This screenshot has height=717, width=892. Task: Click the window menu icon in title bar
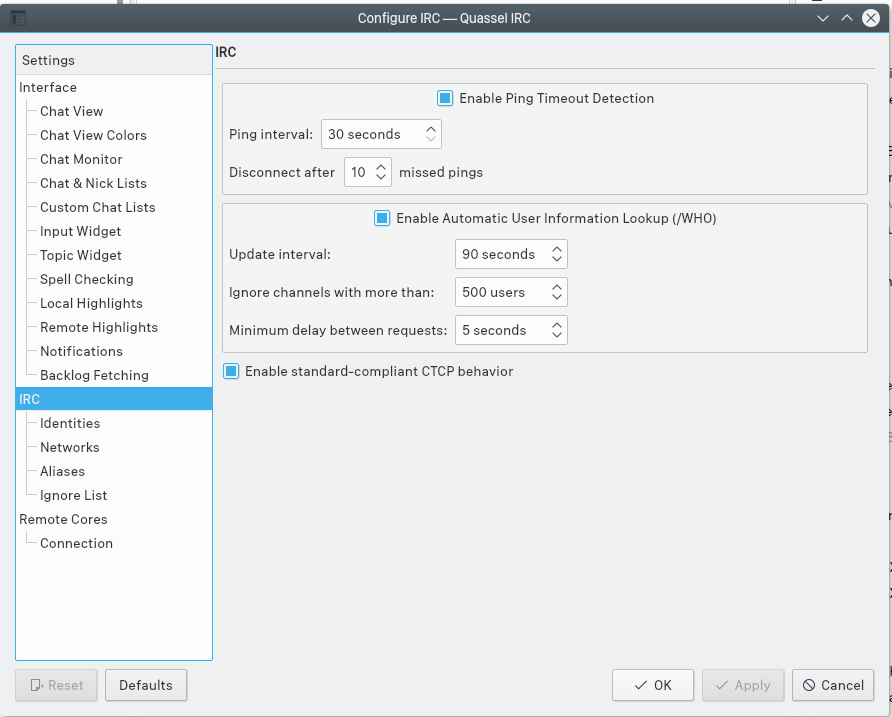(x=18, y=18)
